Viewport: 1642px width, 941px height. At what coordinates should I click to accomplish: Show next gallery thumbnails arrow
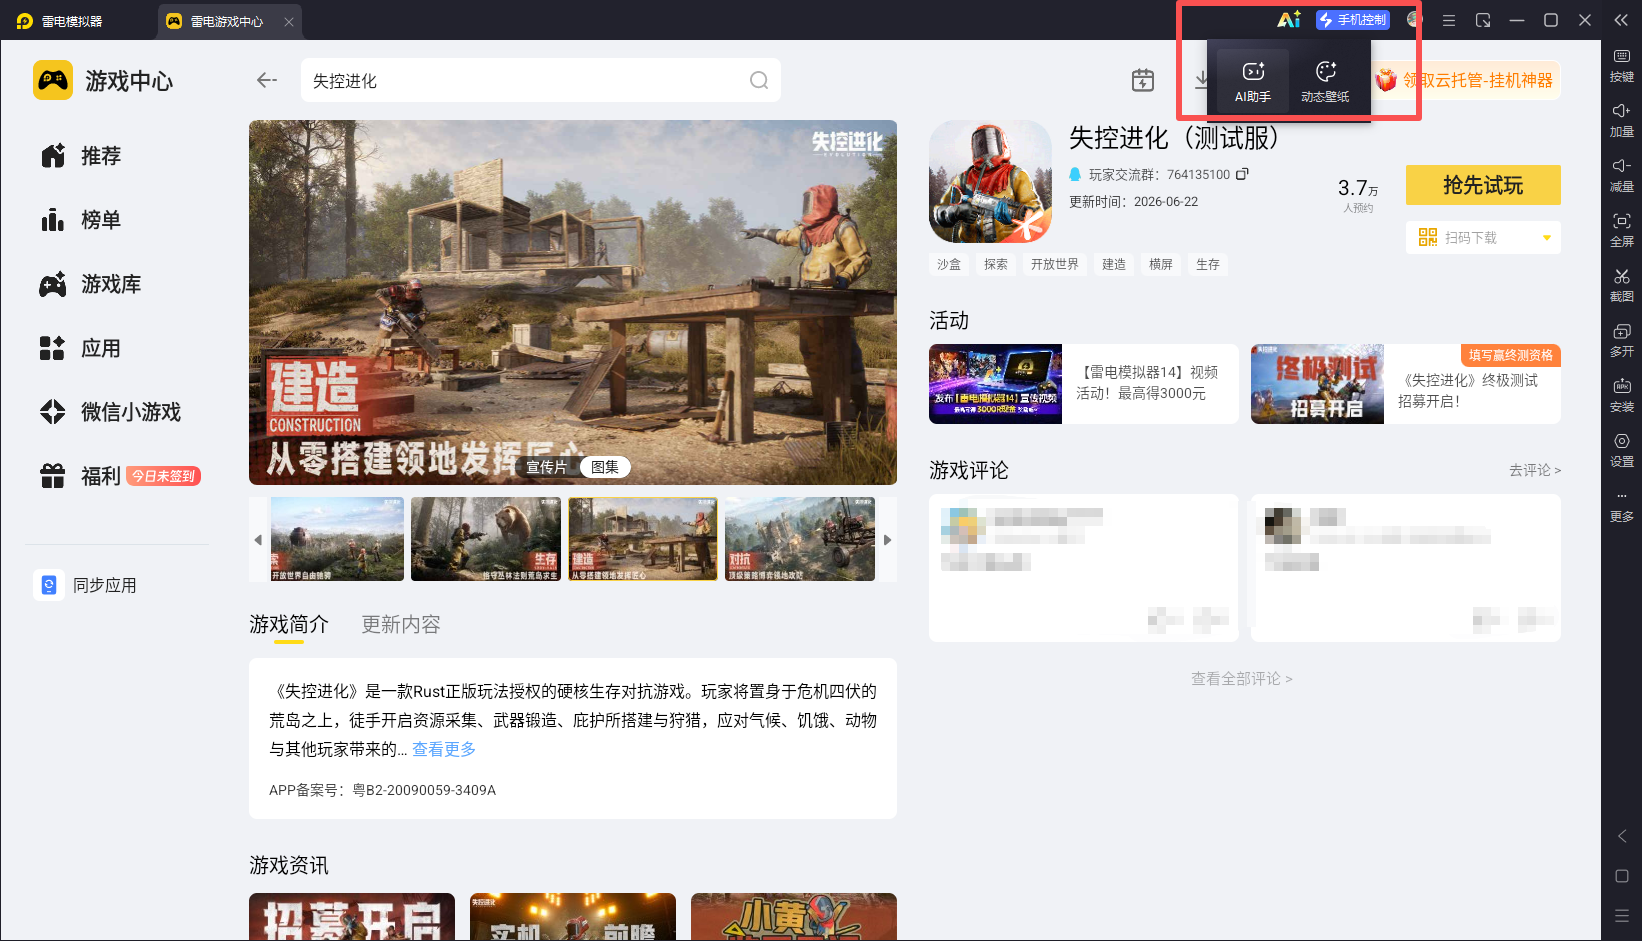click(x=887, y=540)
